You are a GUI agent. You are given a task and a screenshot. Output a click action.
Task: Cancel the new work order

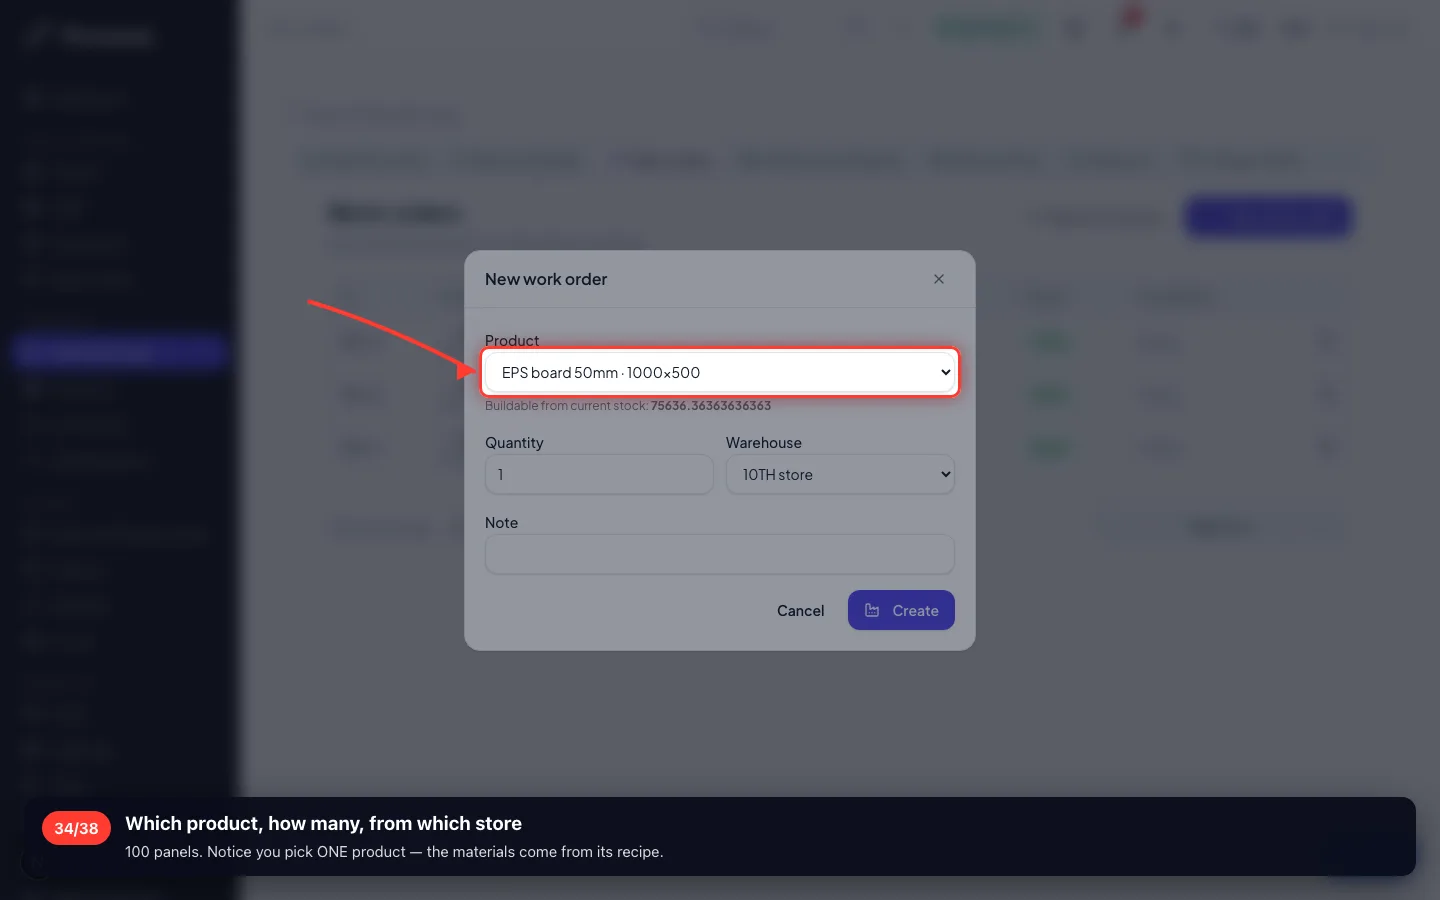(x=800, y=611)
